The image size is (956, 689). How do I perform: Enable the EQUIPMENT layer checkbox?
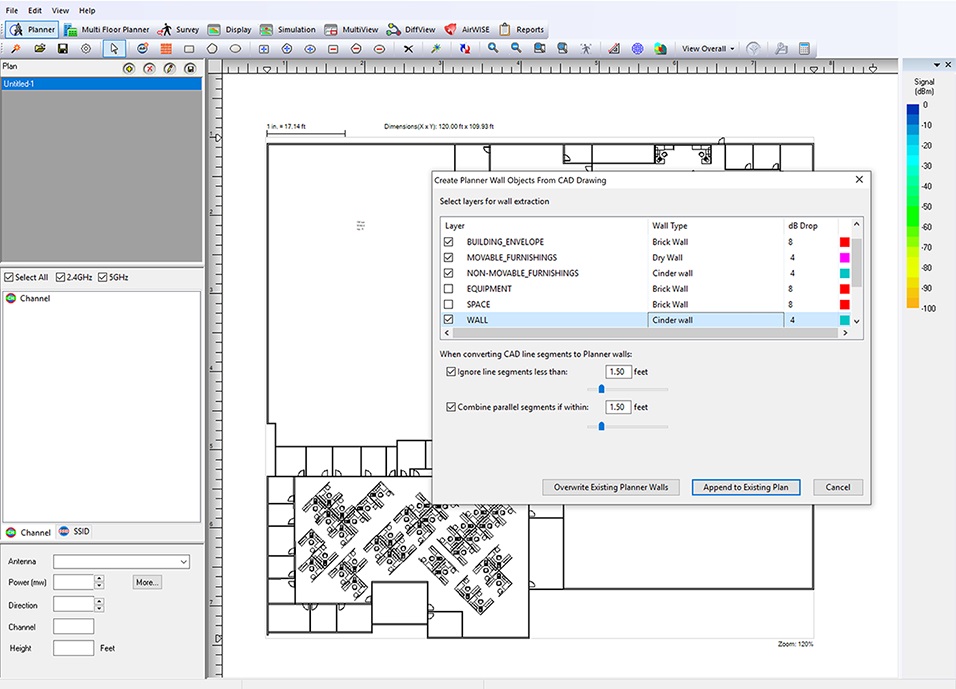[448, 289]
